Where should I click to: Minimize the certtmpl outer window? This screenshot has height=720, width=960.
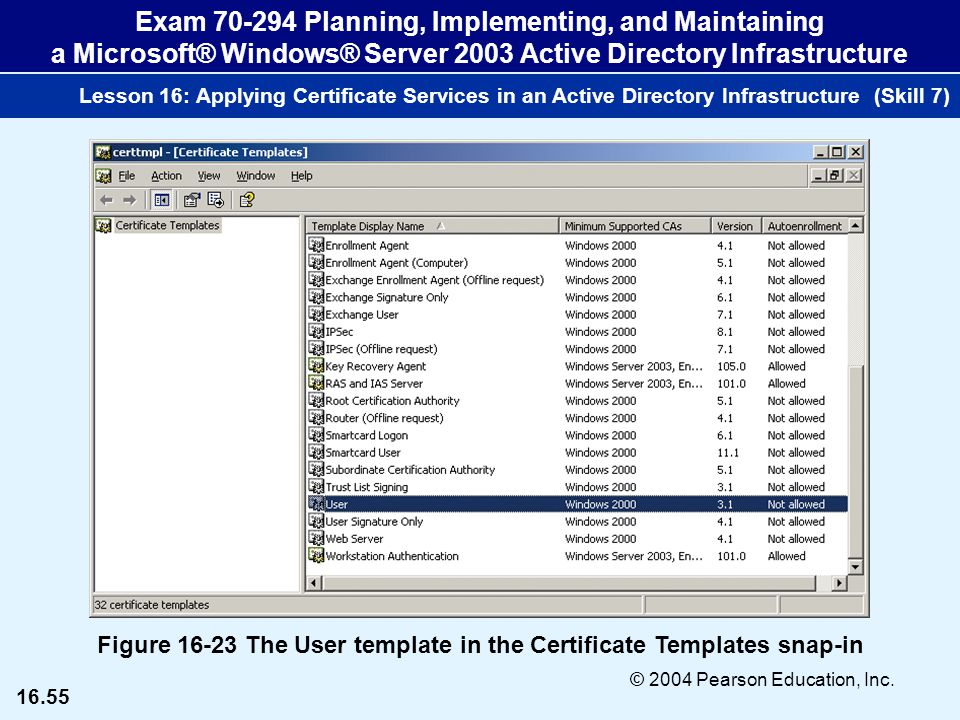click(x=821, y=152)
